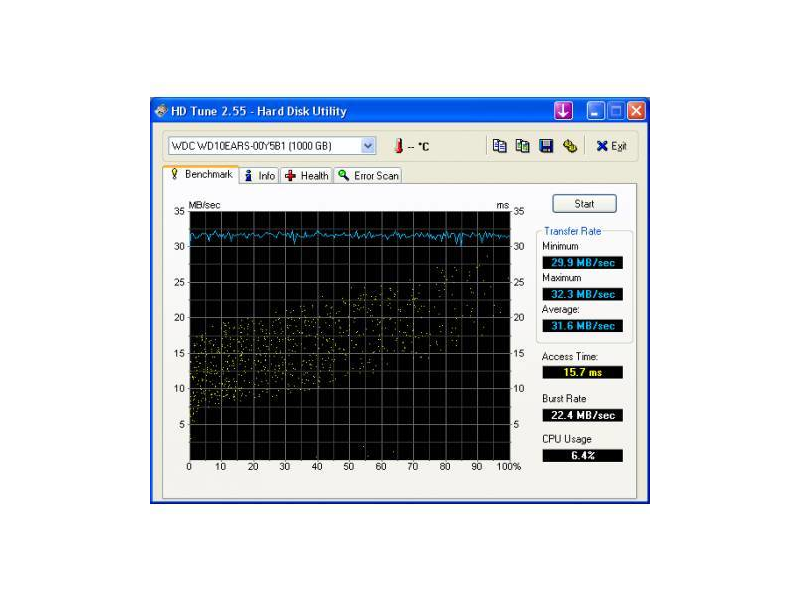Click the HD Tune title bar app icon
800x600 pixels.
click(161, 111)
